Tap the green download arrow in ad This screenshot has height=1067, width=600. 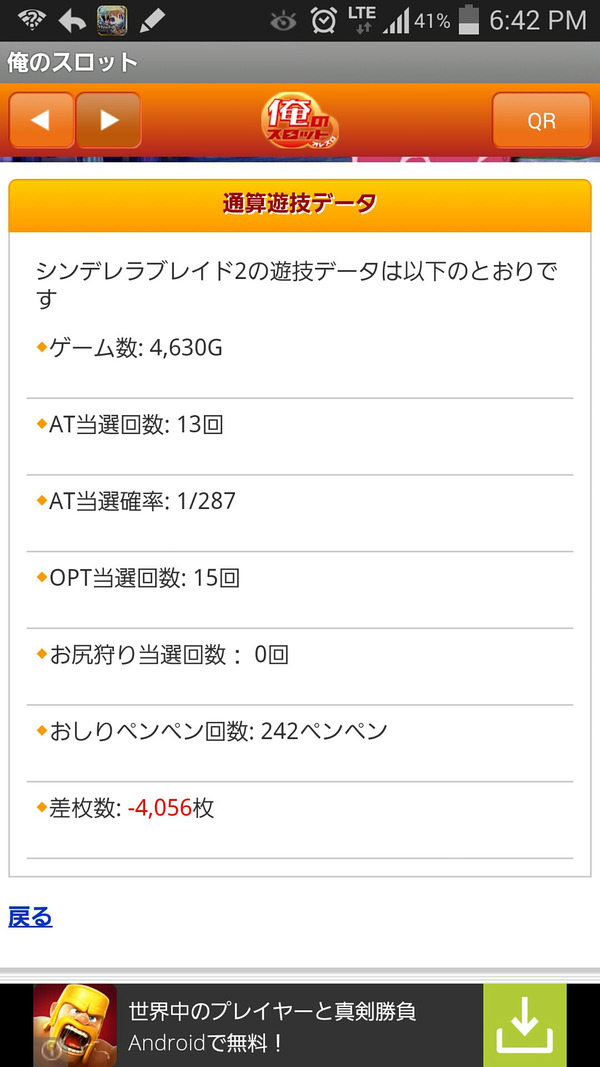(524, 1025)
